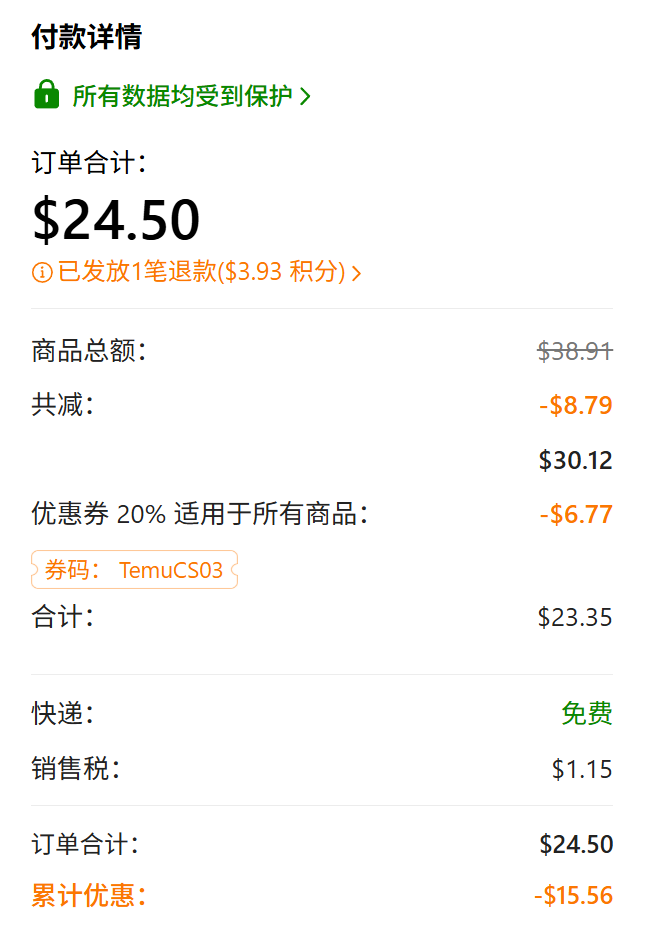
Task: Open the 所有数据均受到保护 link
Action: pos(182,96)
